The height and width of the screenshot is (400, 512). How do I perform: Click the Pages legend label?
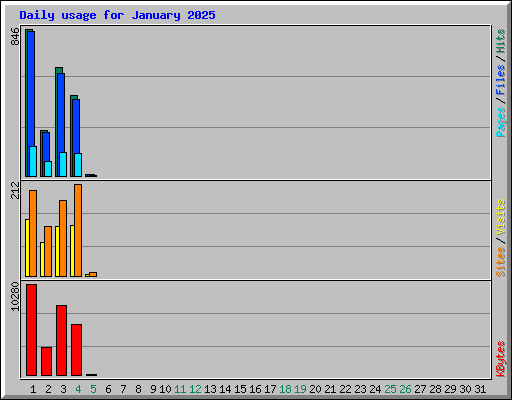coord(500,122)
